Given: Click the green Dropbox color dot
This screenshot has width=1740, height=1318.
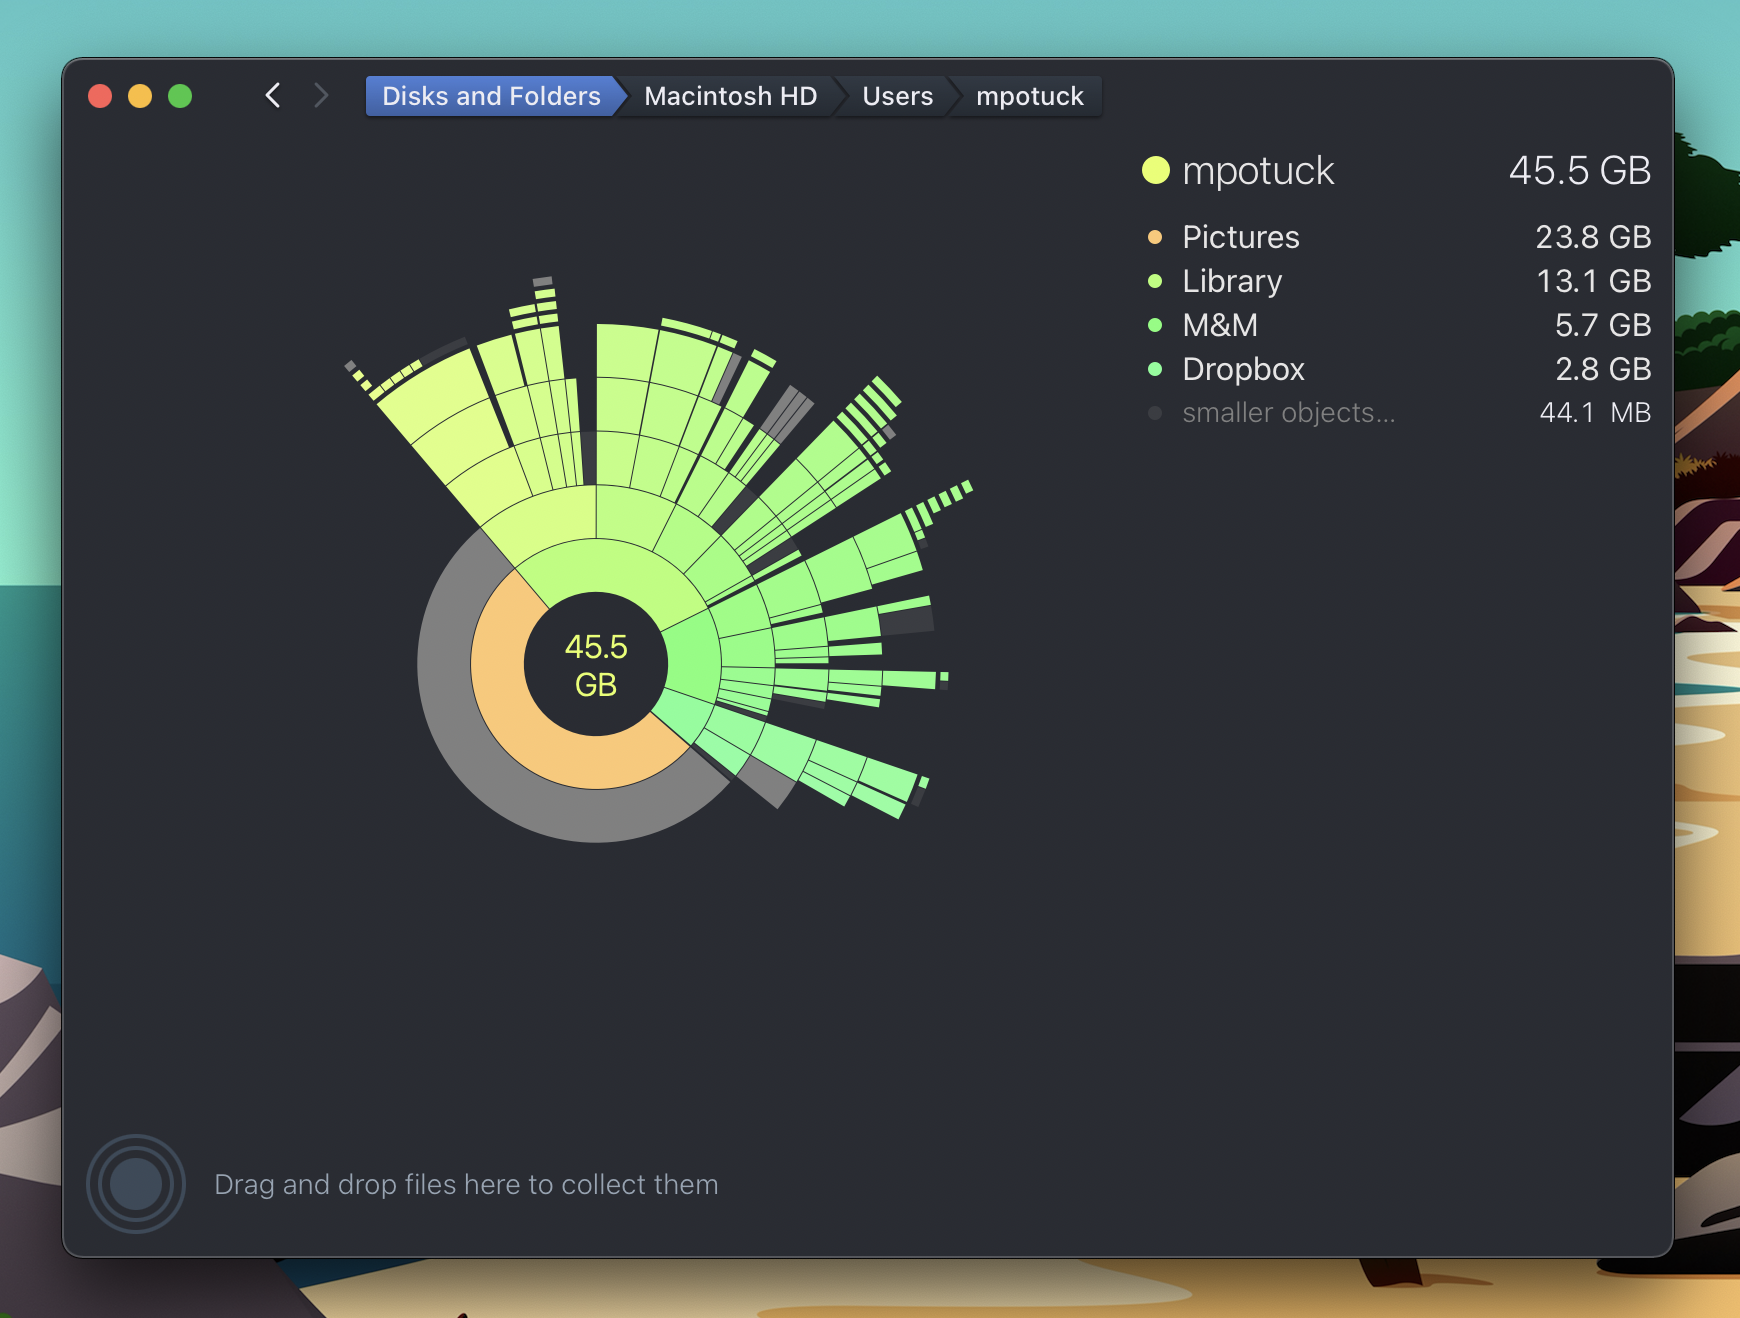Looking at the screenshot, I should [1155, 369].
